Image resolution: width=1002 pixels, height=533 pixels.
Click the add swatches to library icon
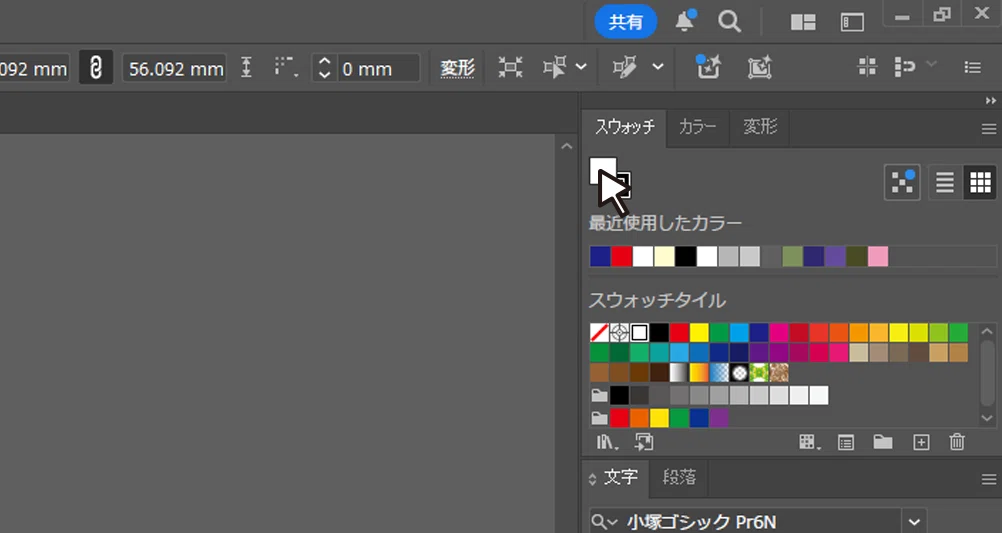644,442
